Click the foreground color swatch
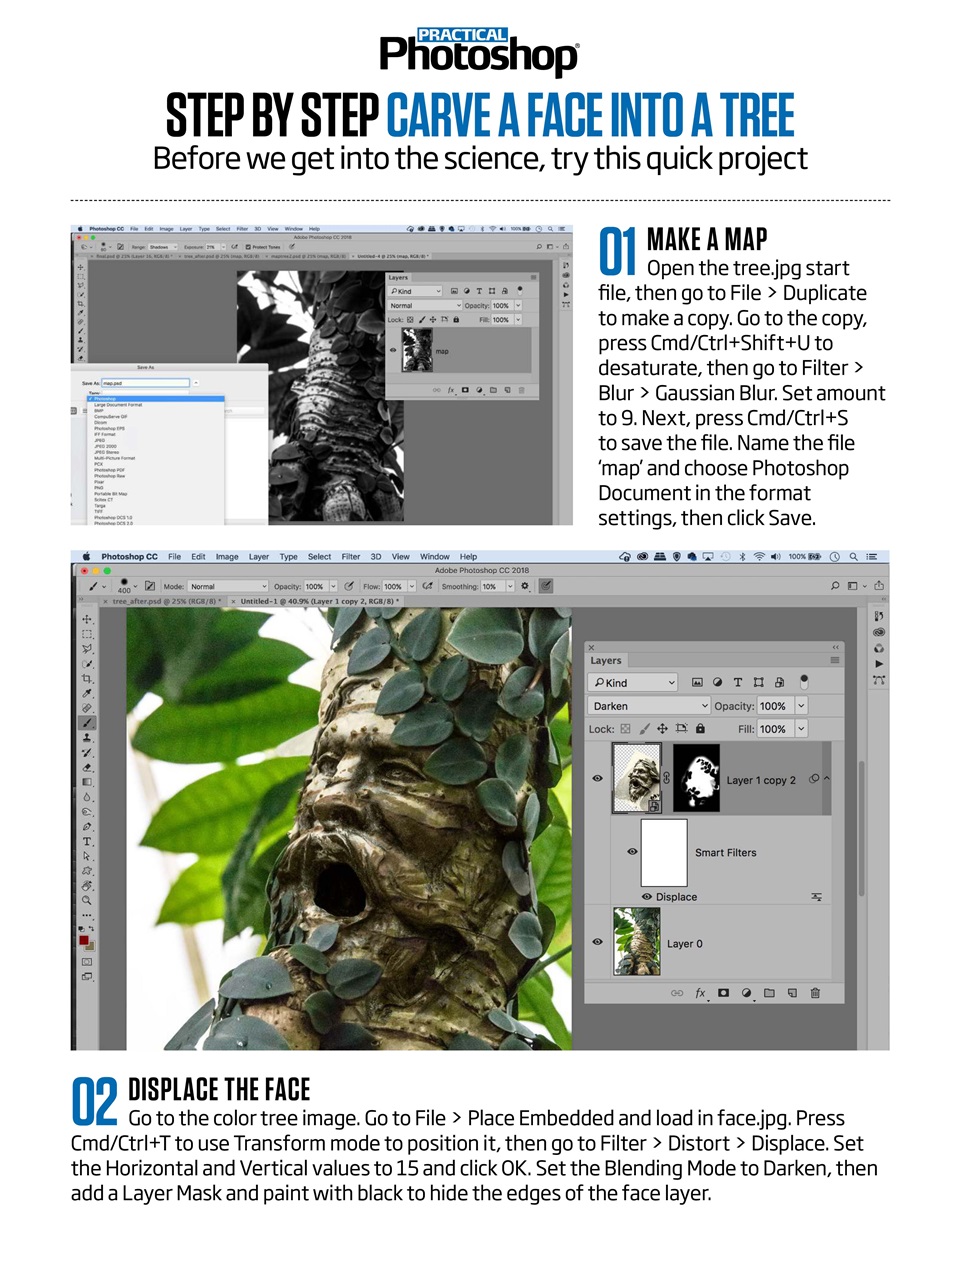Screen dimensions: 960x1280 pos(83,941)
